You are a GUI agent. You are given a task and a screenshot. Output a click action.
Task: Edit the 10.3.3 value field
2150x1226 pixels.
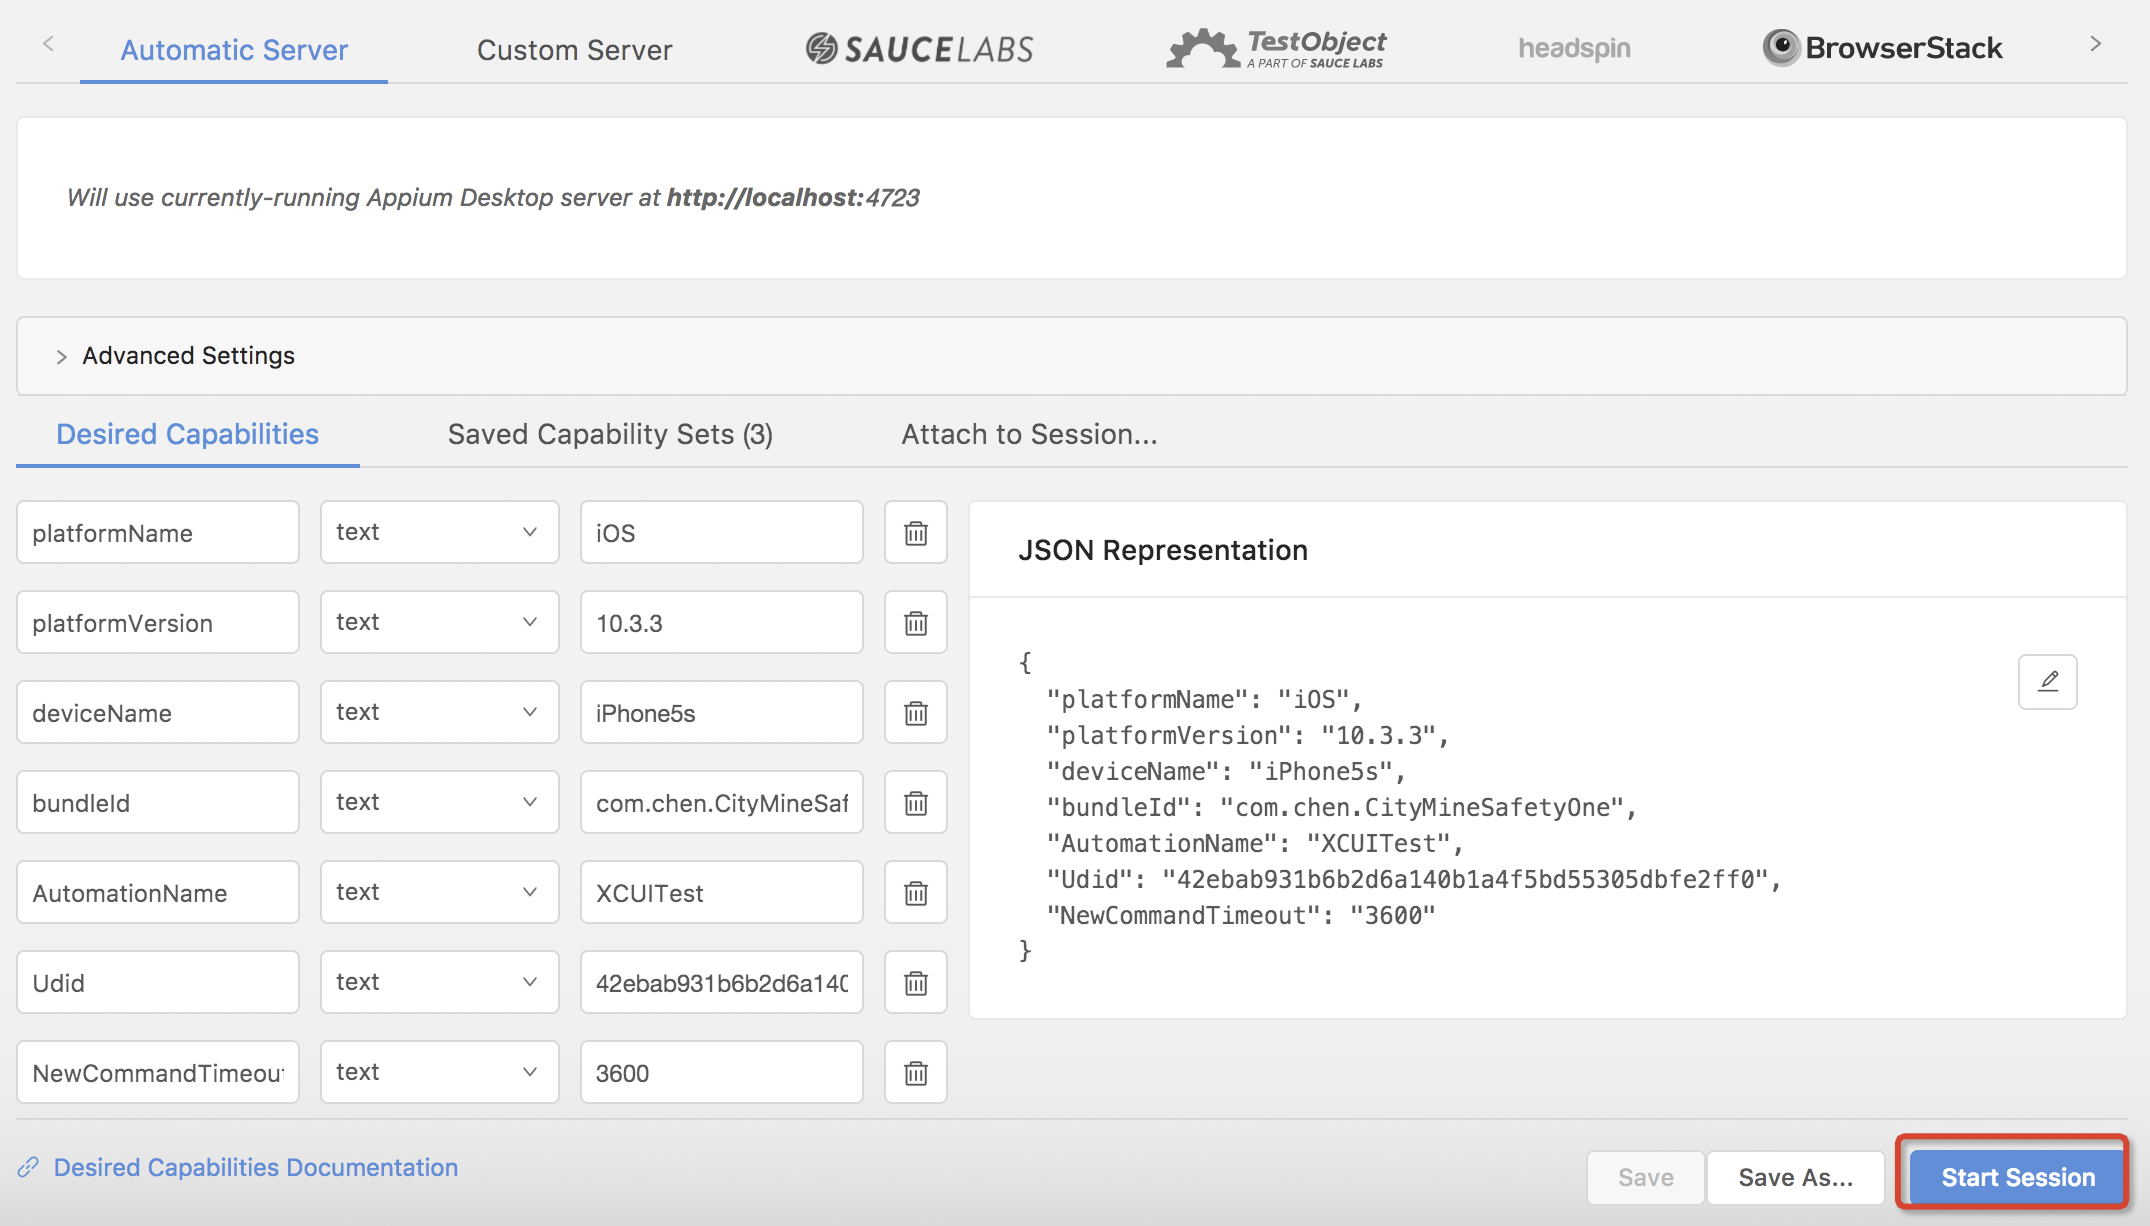pyautogui.click(x=721, y=623)
